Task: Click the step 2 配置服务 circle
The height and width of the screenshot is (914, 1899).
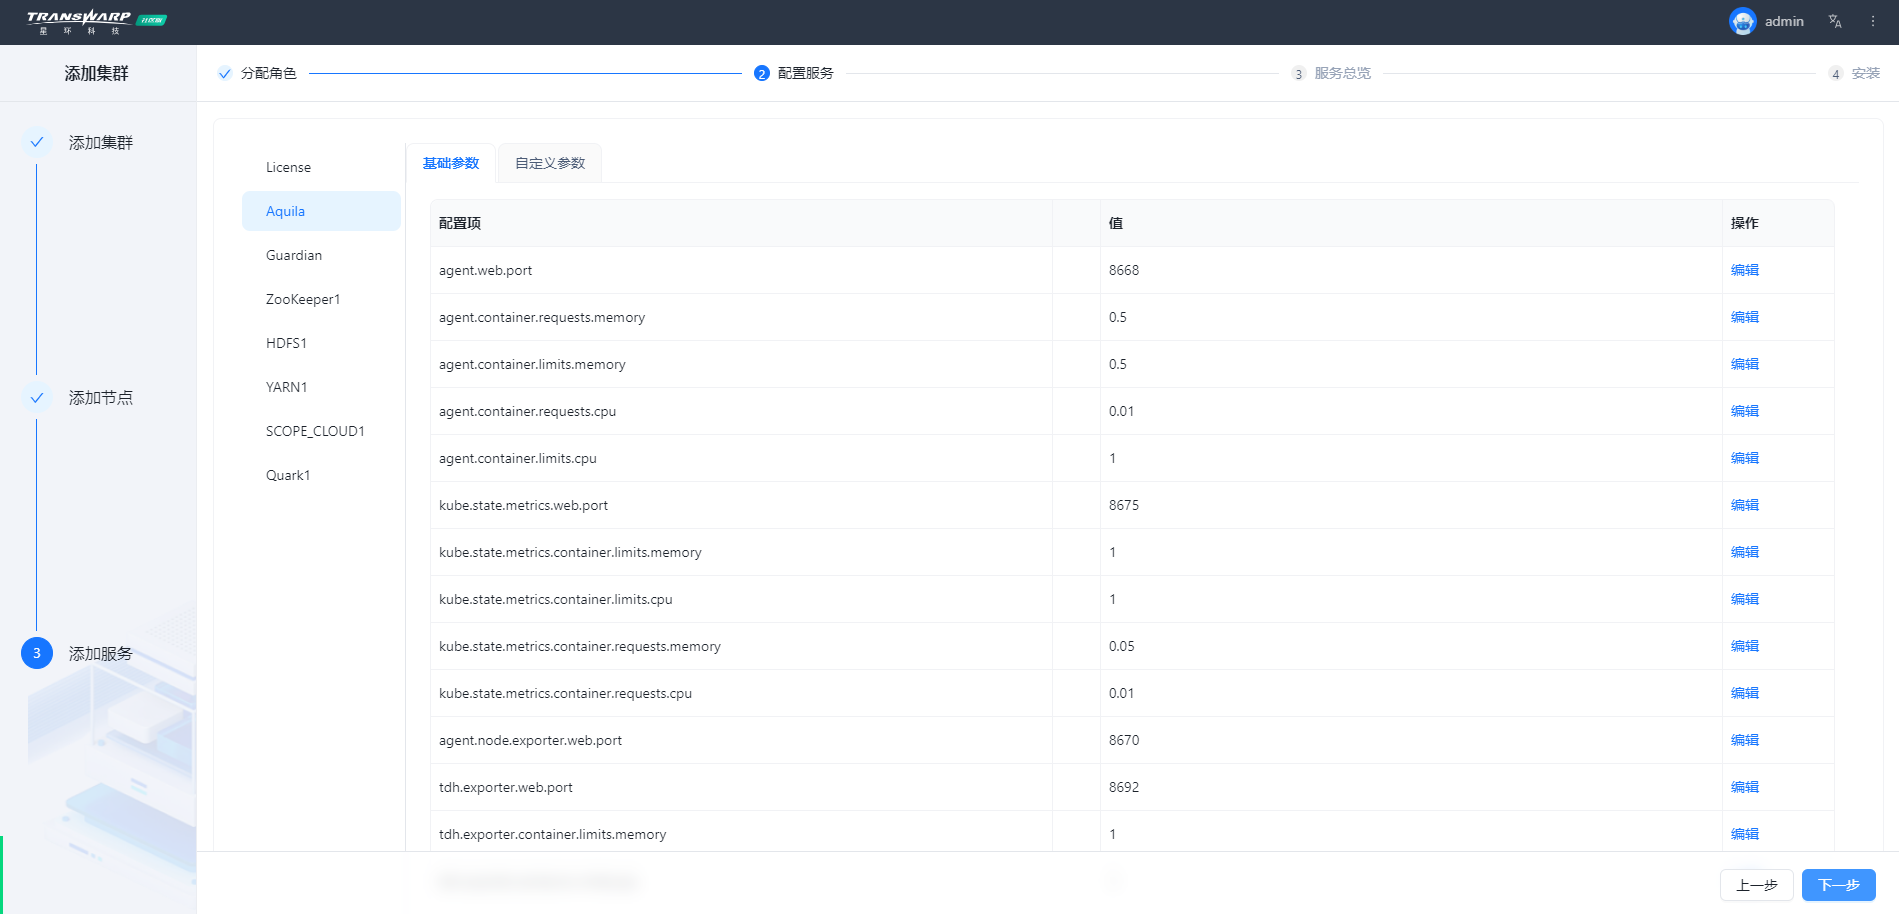Action: click(762, 73)
